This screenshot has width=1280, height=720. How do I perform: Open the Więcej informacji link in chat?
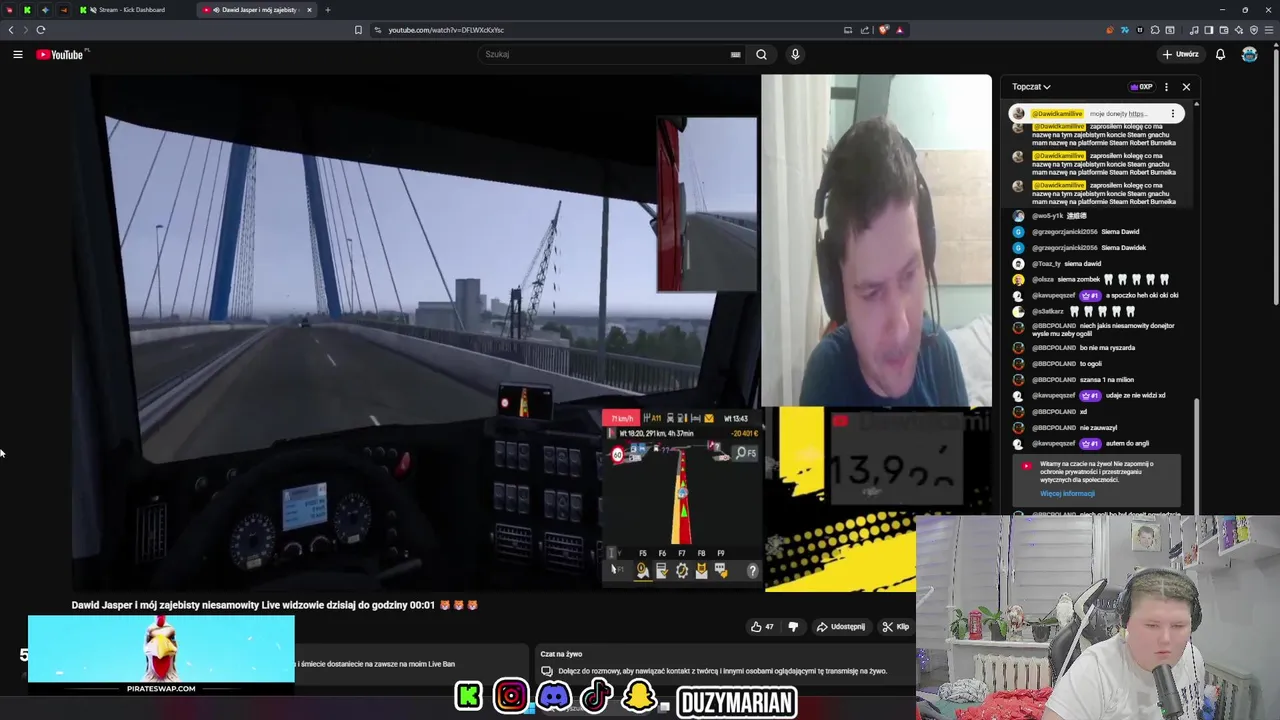1067,494
